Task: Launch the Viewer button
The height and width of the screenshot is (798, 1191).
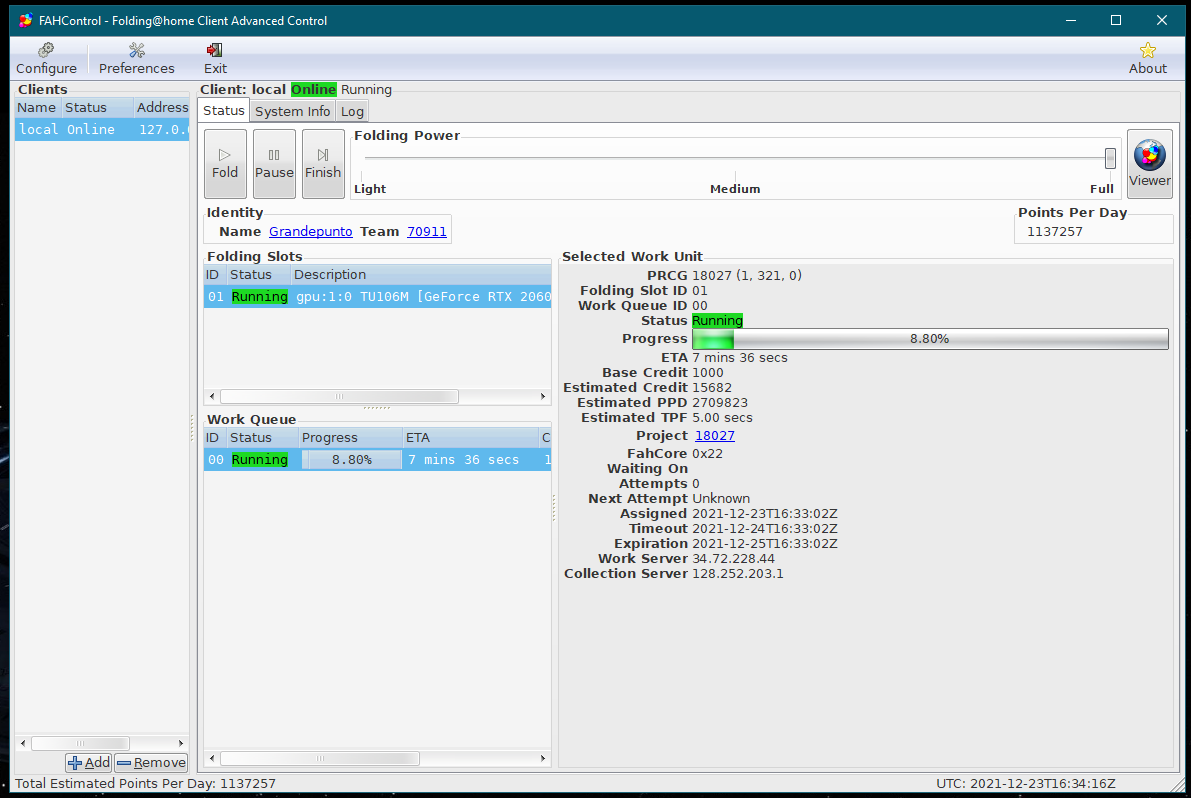Action: [x=1149, y=163]
